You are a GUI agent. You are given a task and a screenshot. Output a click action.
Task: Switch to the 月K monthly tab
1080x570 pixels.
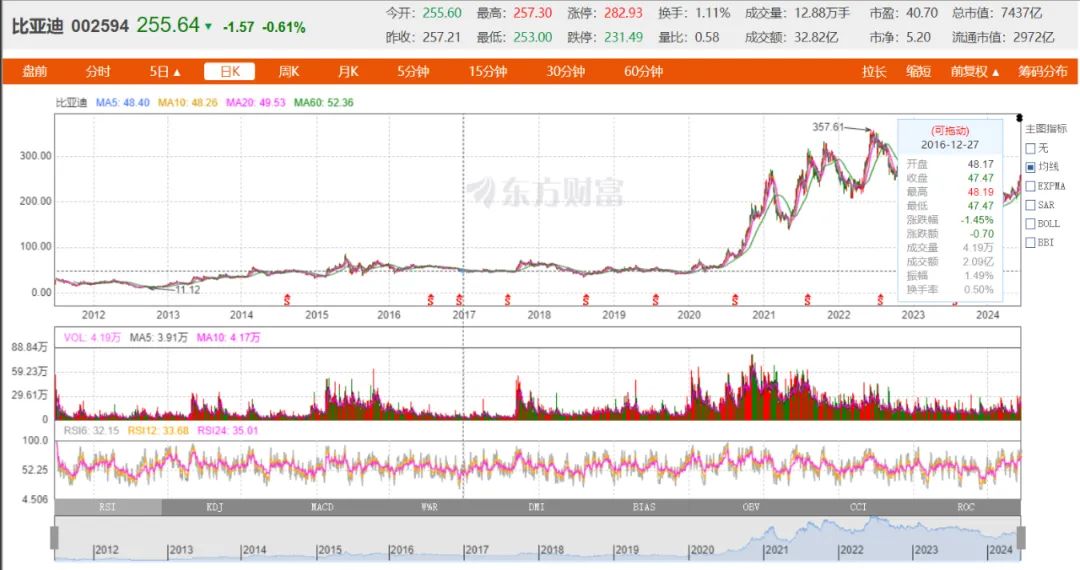pos(348,72)
